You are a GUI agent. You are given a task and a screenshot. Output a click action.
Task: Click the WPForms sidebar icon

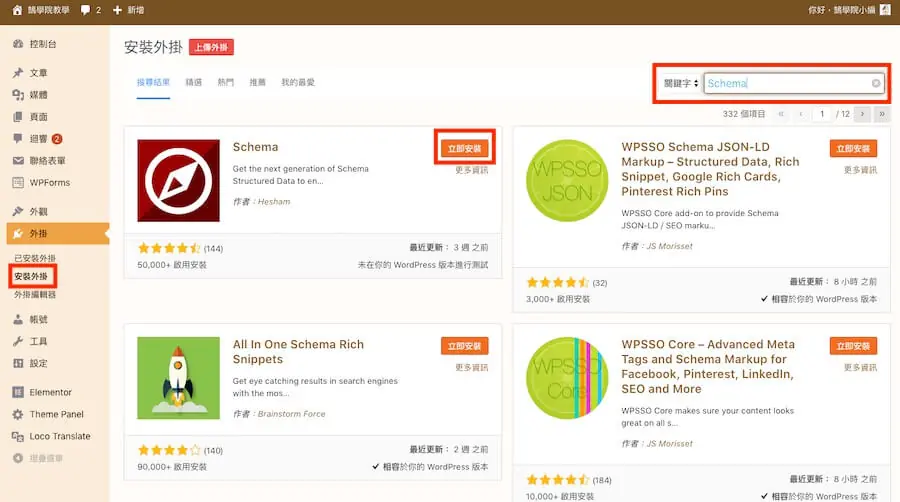pos(18,182)
